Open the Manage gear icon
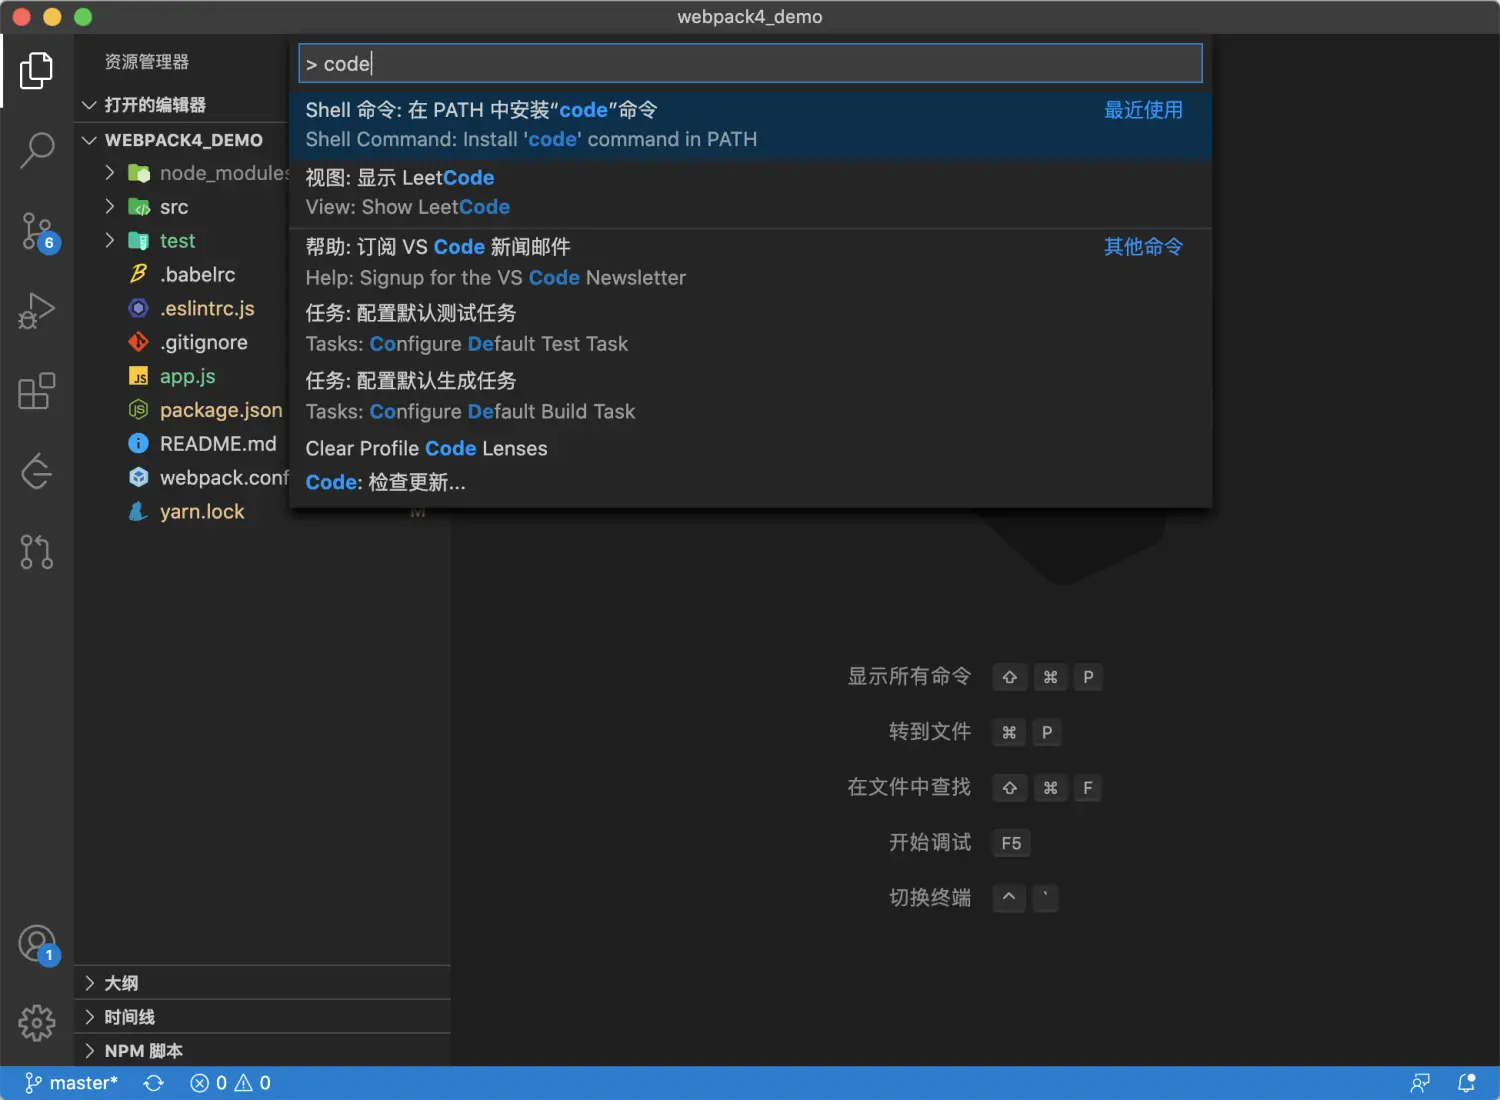 pyautogui.click(x=37, y=1023)
